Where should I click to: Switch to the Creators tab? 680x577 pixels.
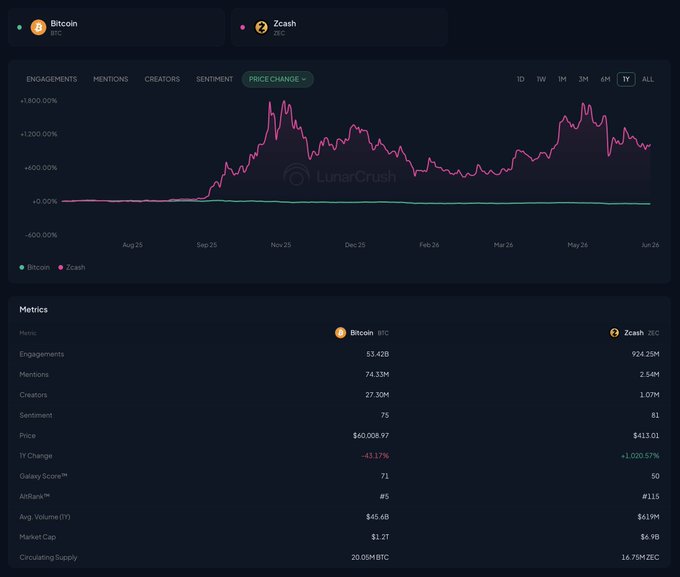pyautogui.click(x=162, y=79)
